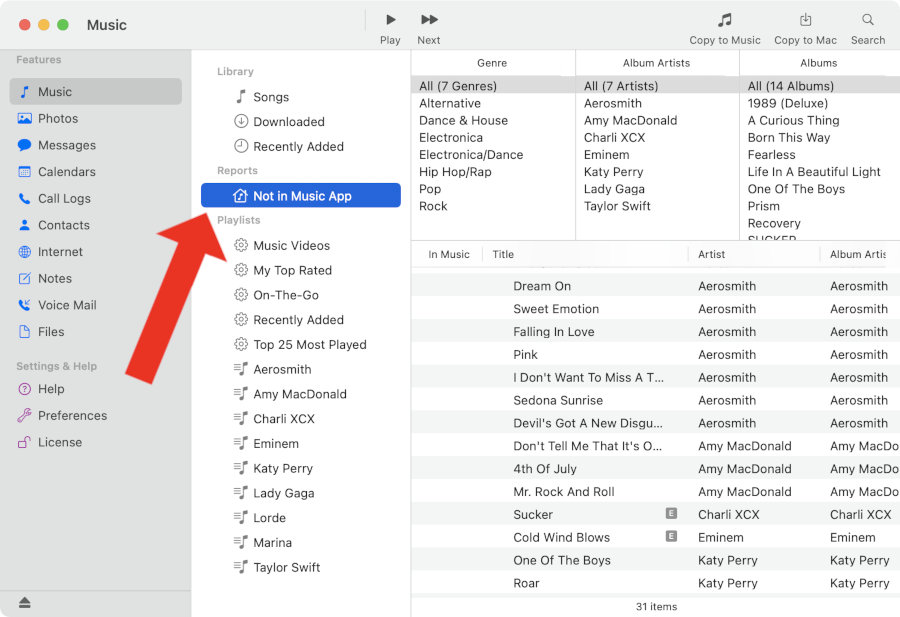Viewport: 900px width, 617px height.
Task: Select the song 4th Of July
Action: (x=655, y=469)
